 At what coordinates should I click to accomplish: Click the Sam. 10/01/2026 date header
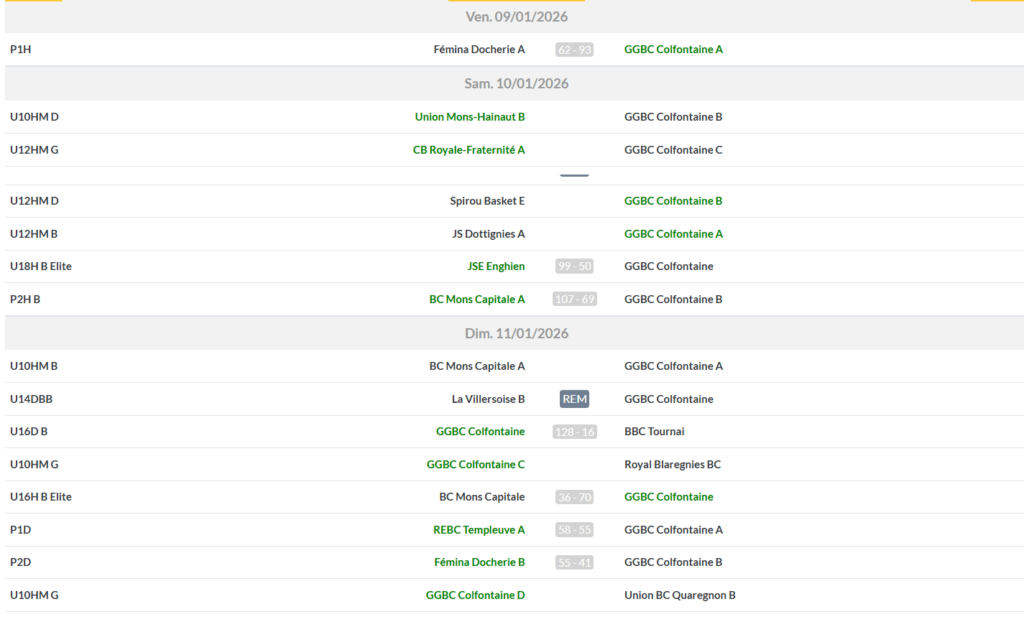tap(516, 83)
